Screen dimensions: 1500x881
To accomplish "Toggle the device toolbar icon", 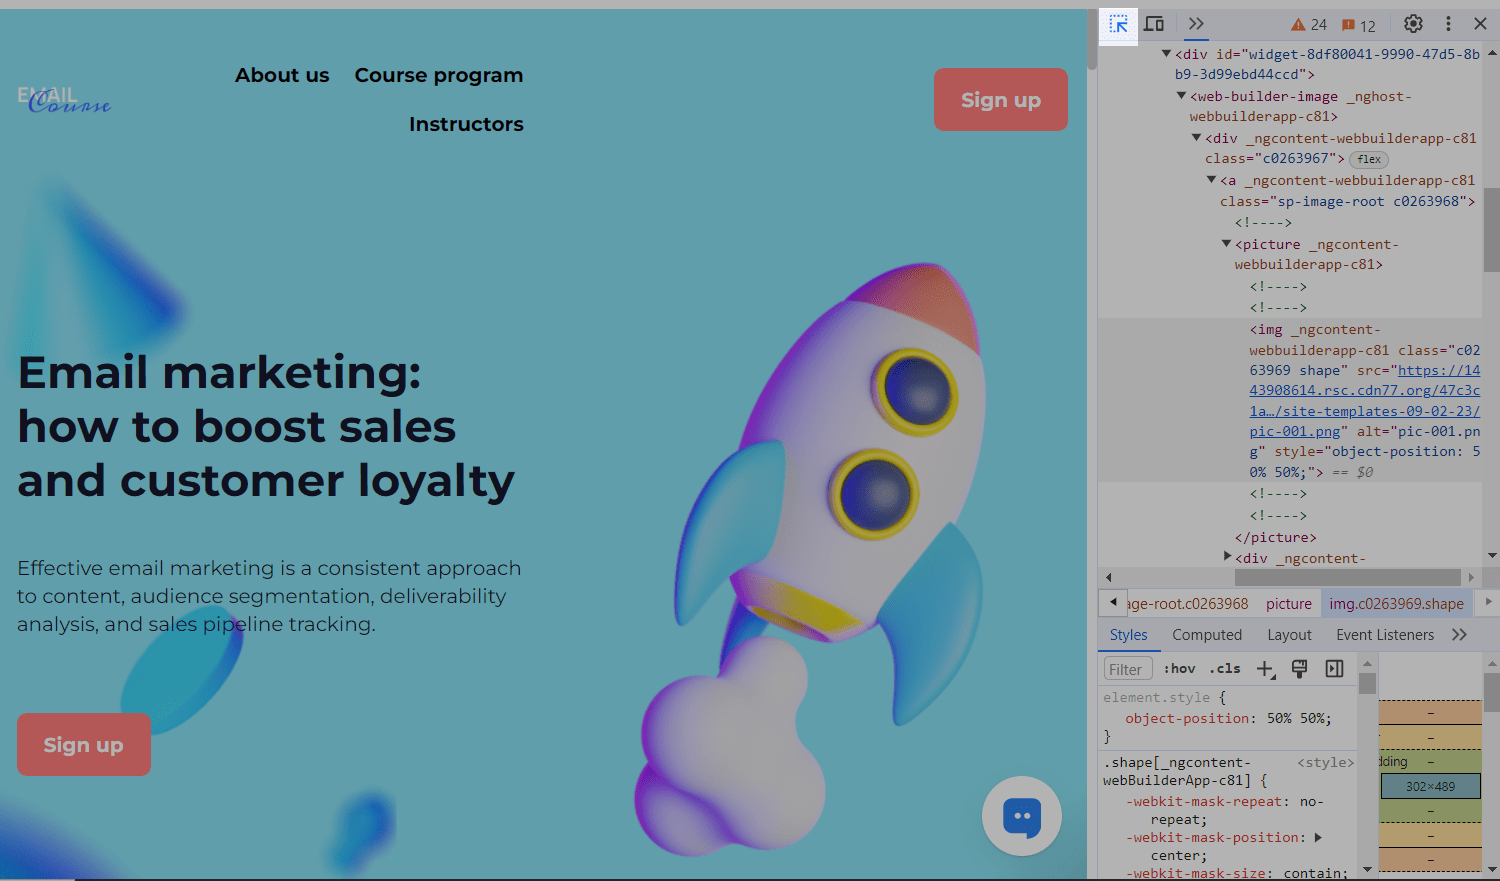I will pos(1154,24).
